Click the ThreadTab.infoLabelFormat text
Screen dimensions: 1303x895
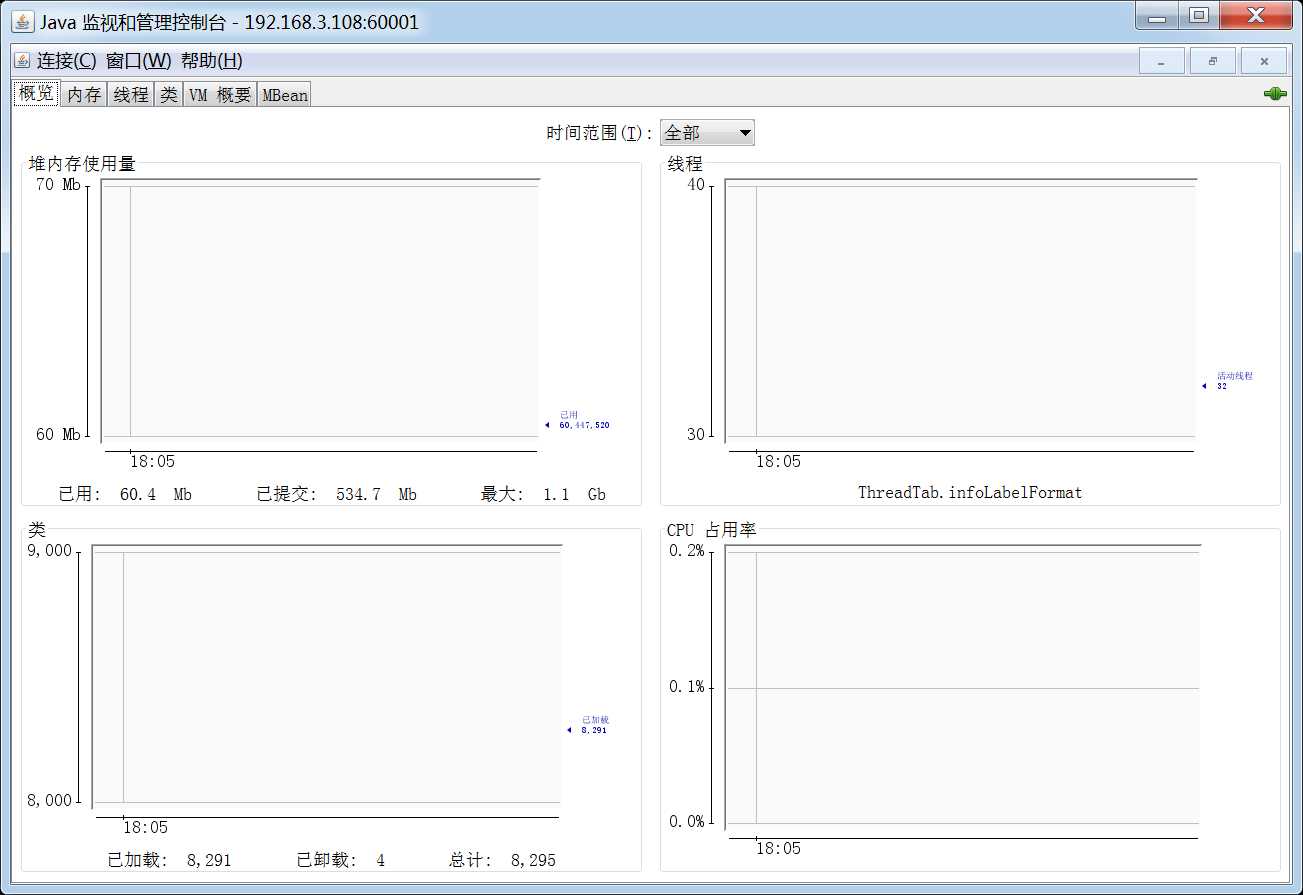coord(970,492)
